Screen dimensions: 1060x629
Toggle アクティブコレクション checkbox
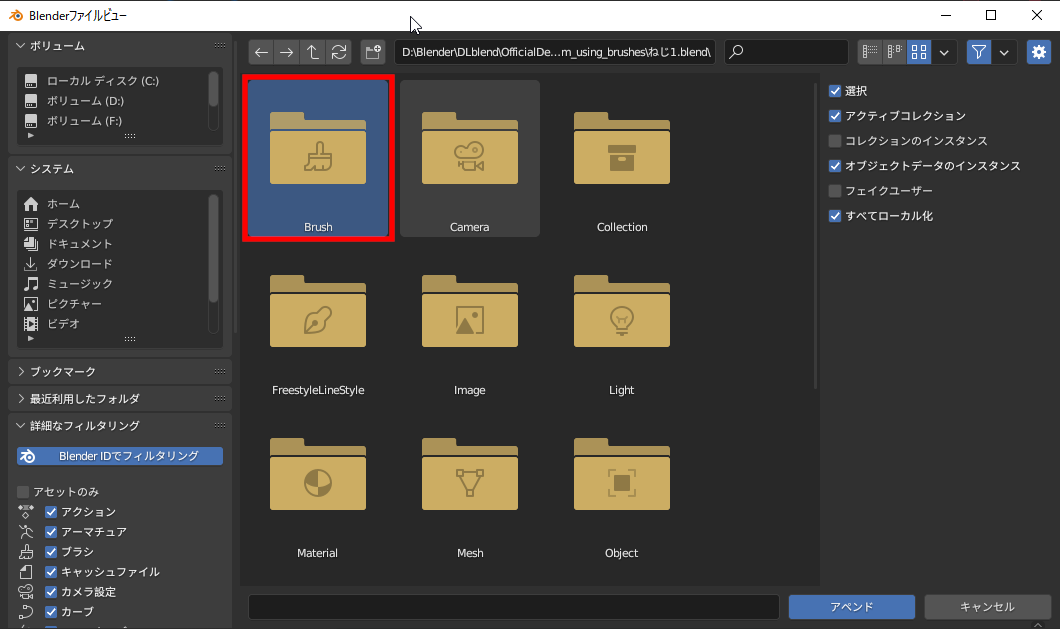click(x=835, y=116)
